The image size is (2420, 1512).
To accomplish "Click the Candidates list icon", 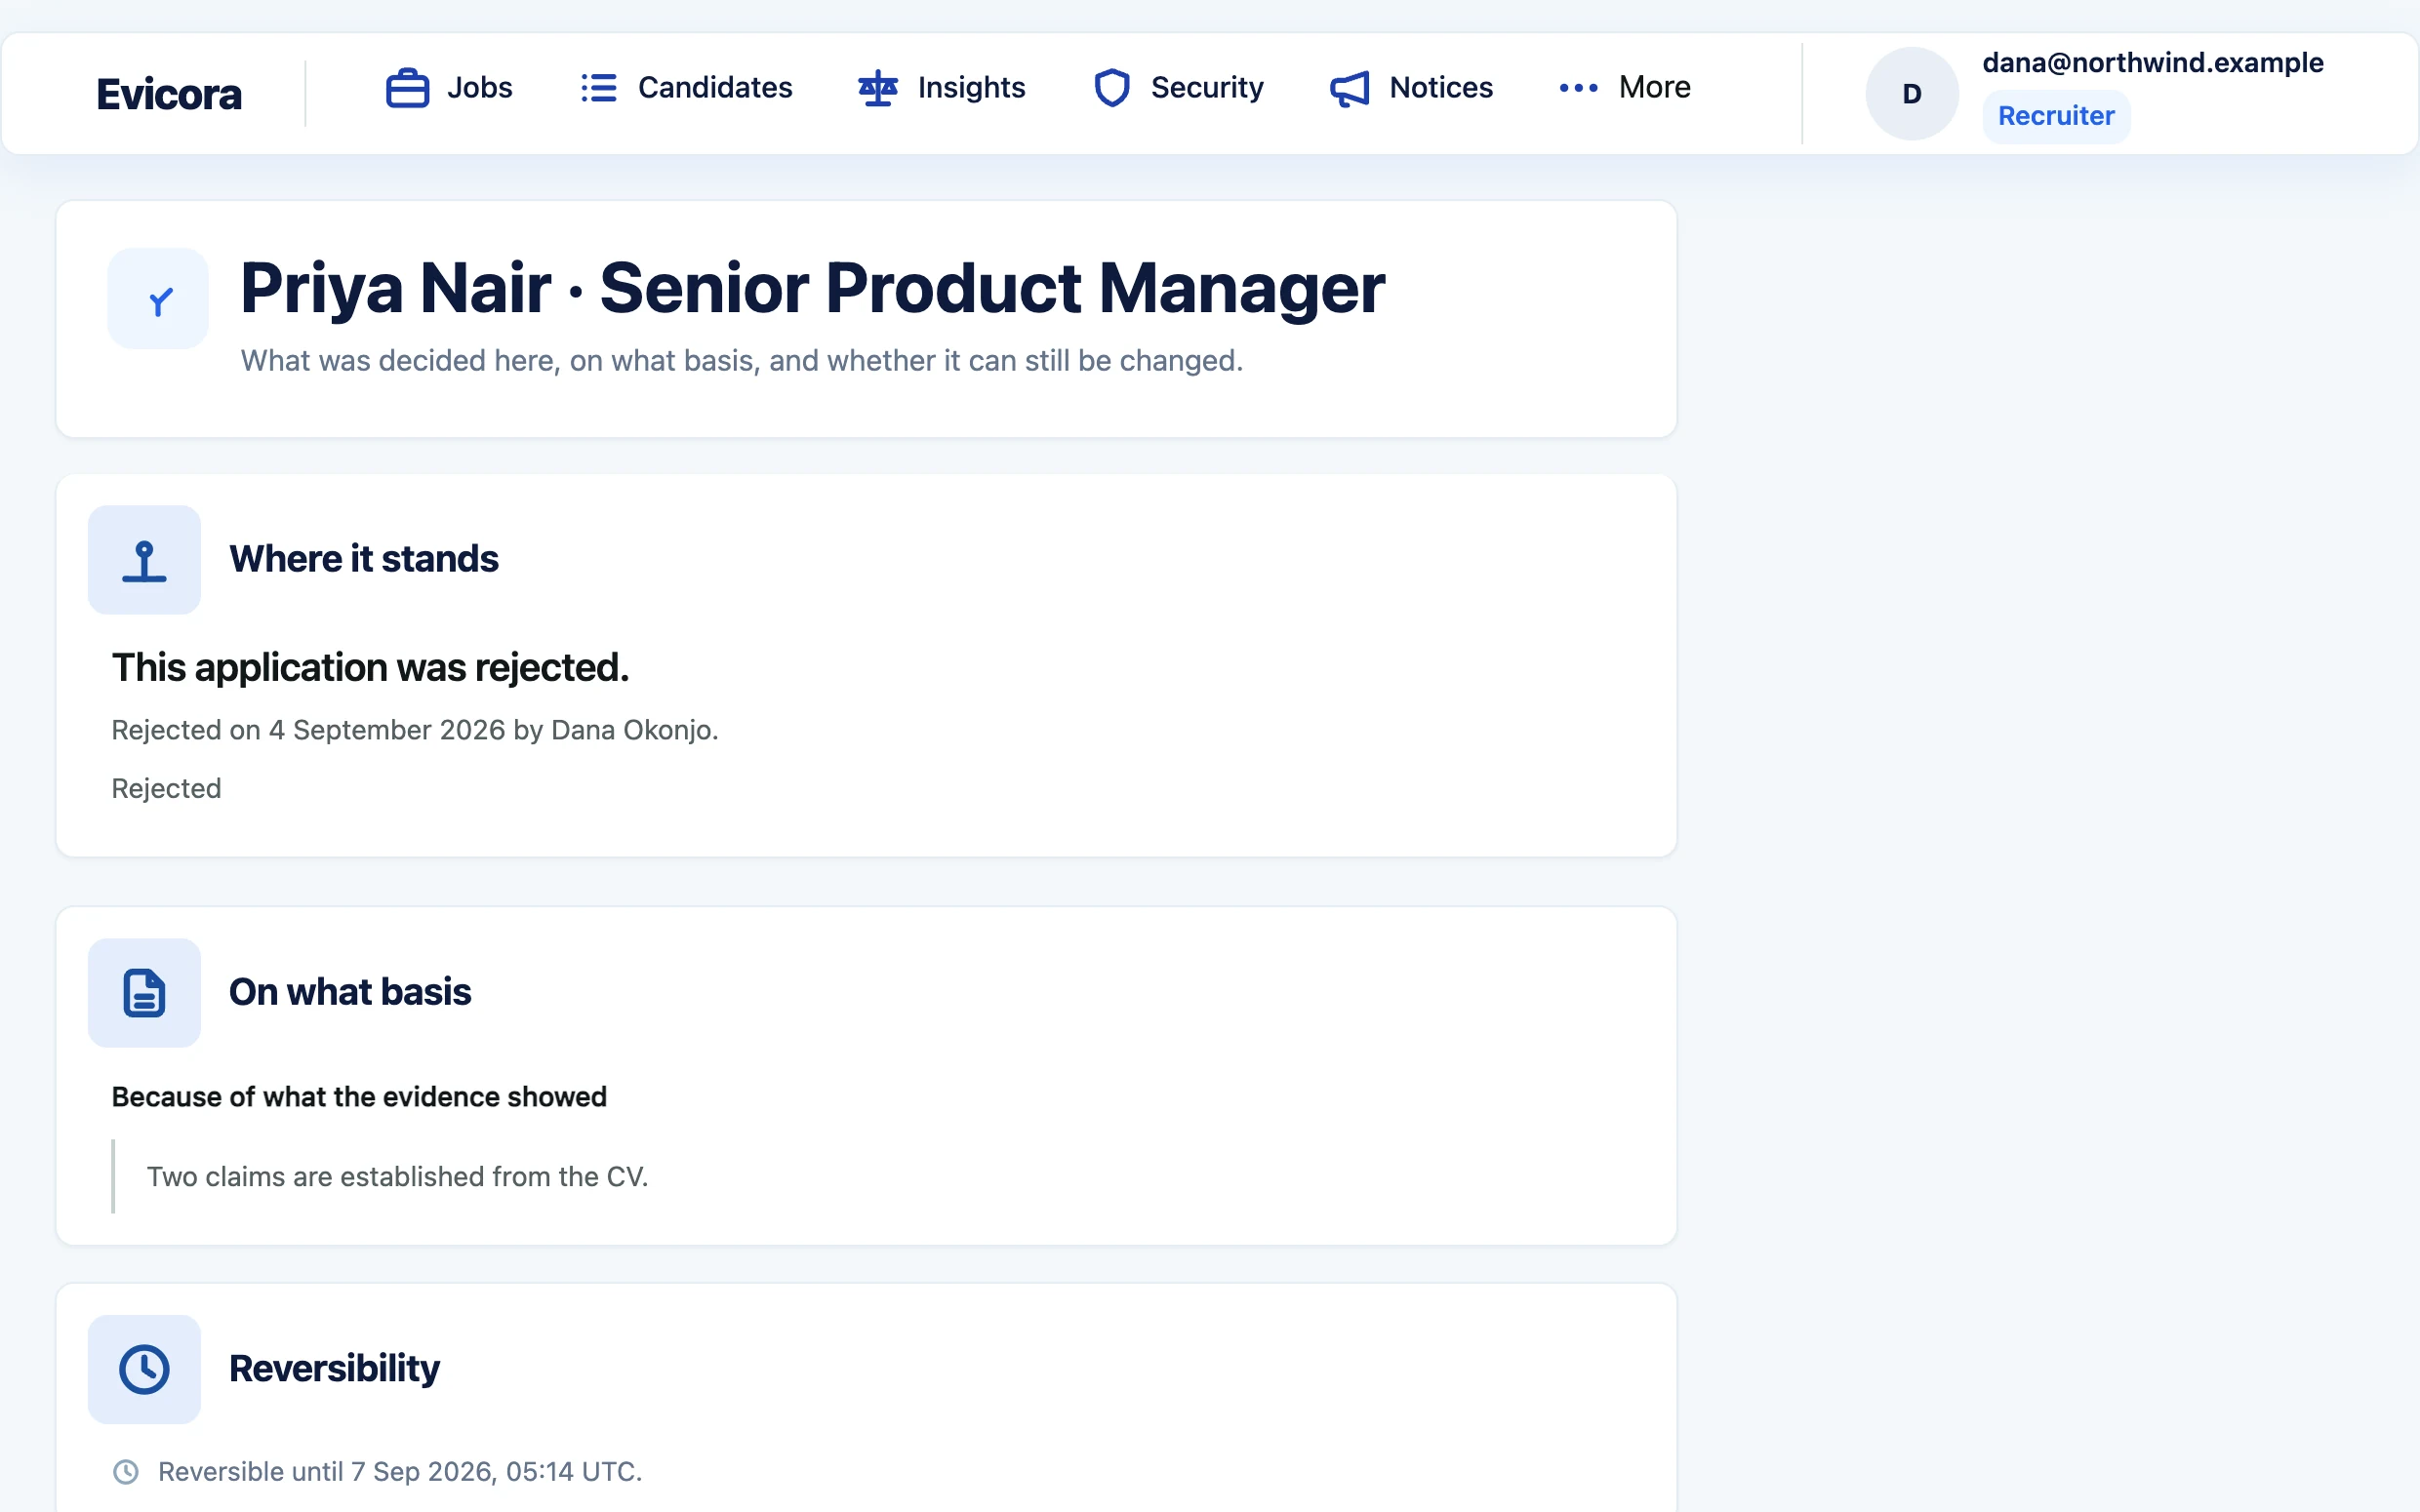I will (598, 88).
